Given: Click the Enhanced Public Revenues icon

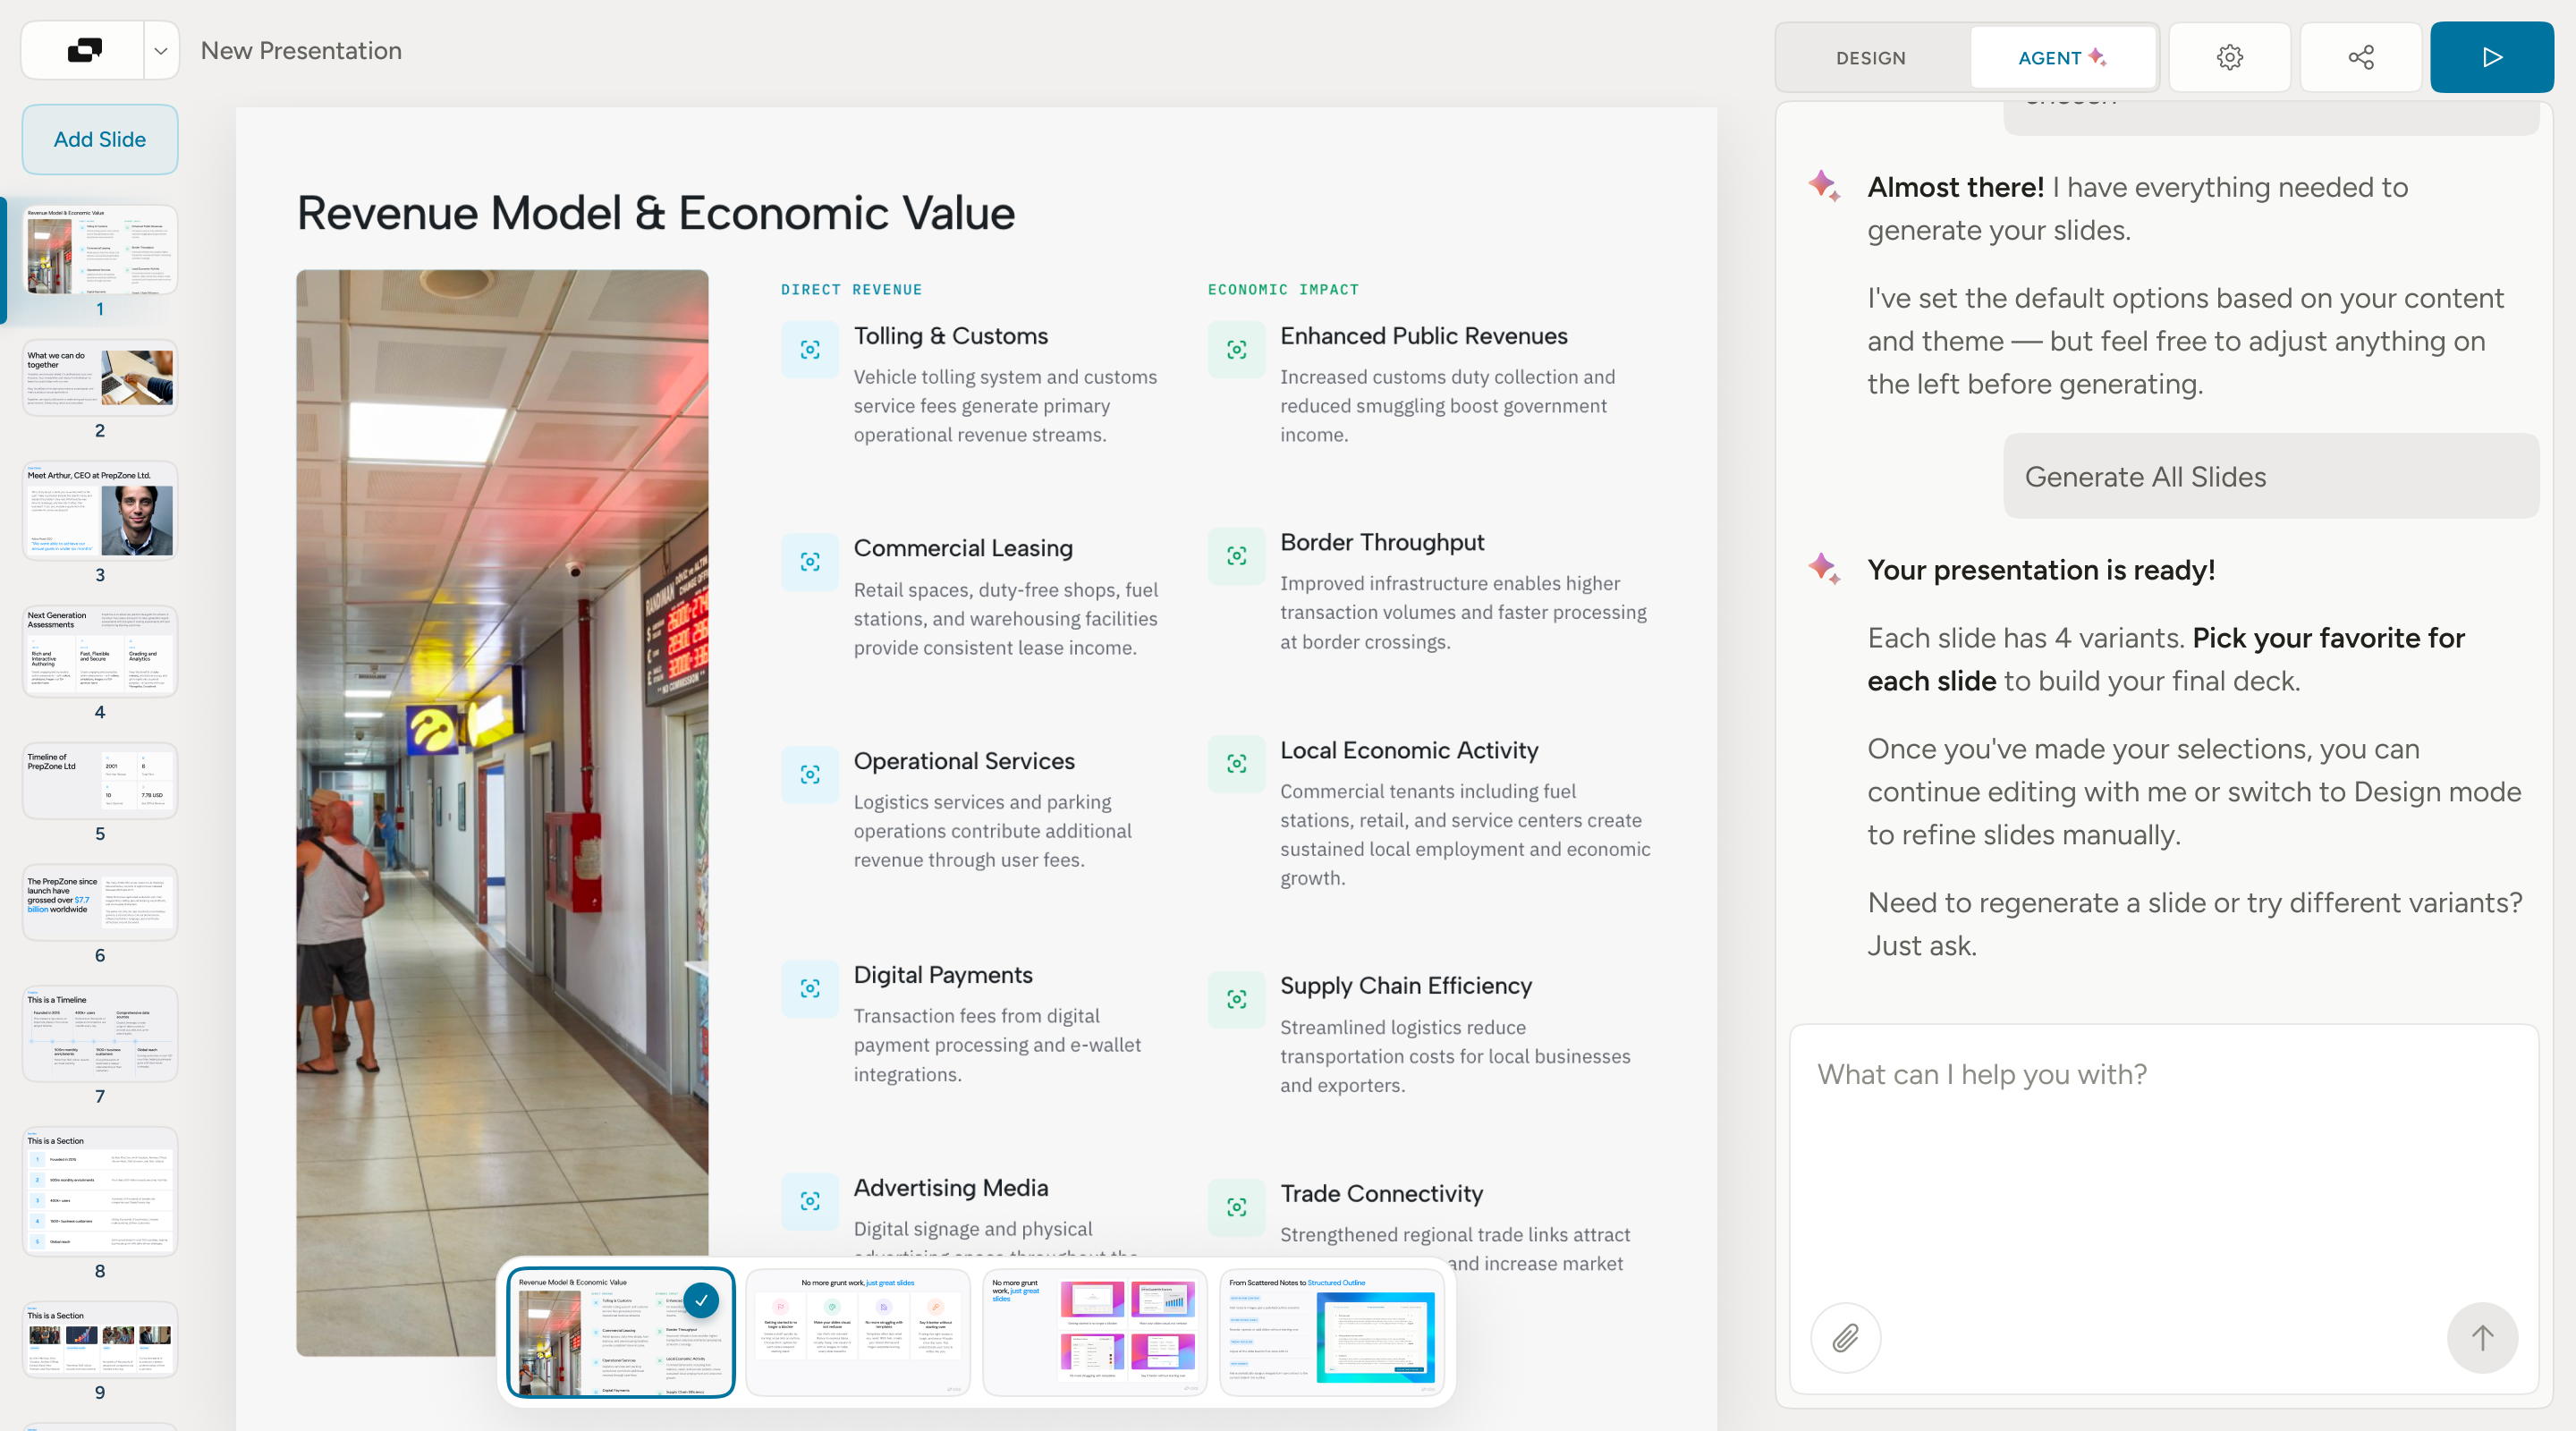Looking at the screenshot, I should pos(1236,349).
